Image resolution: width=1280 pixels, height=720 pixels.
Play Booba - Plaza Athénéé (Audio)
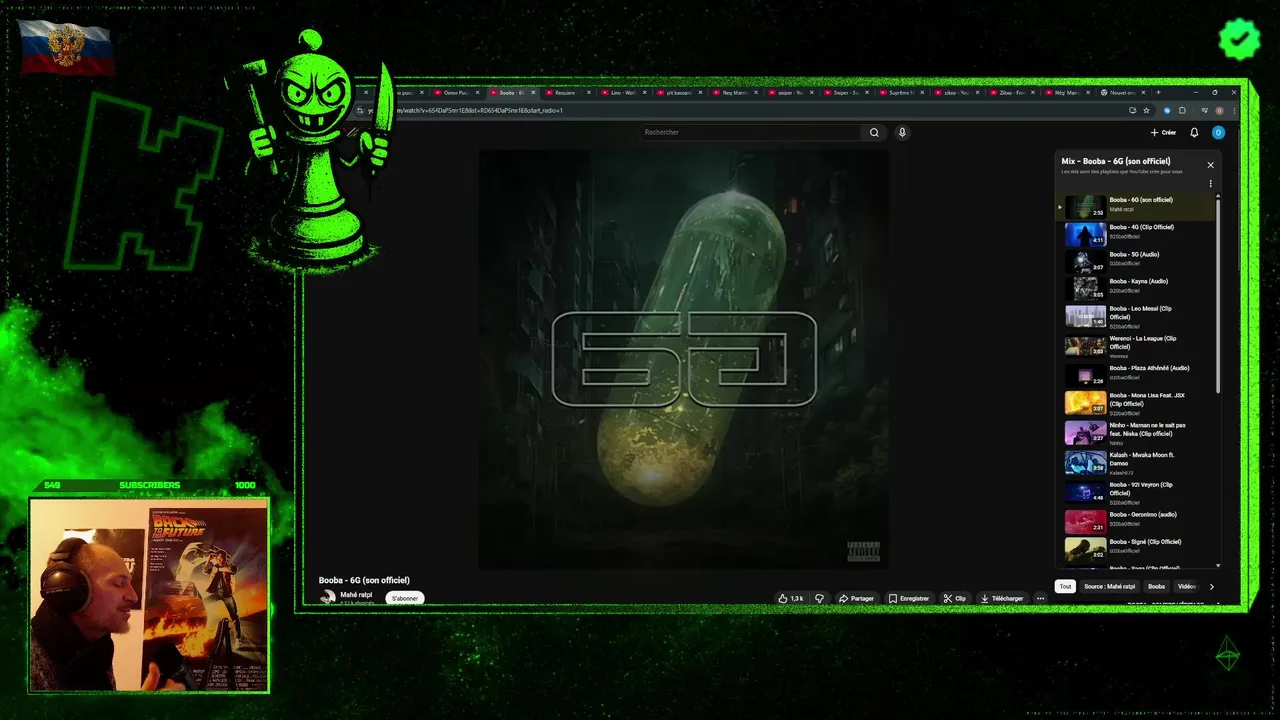click(1137, 375)
